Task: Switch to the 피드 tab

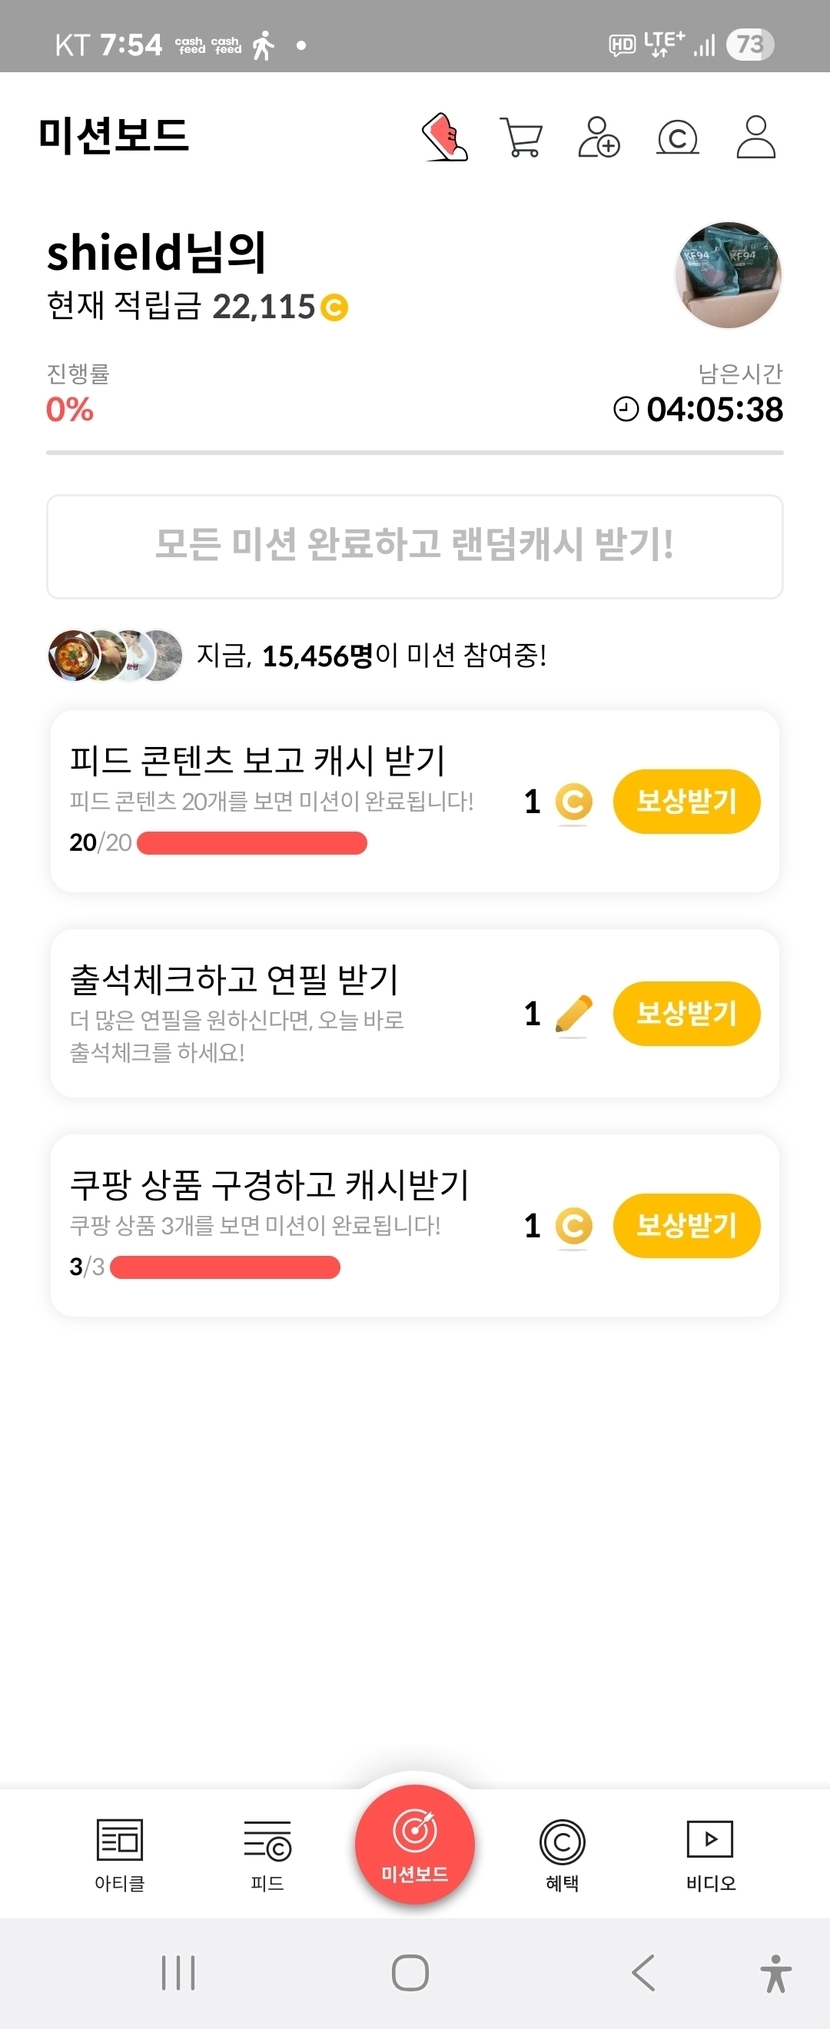Action: pos(267,1855)
